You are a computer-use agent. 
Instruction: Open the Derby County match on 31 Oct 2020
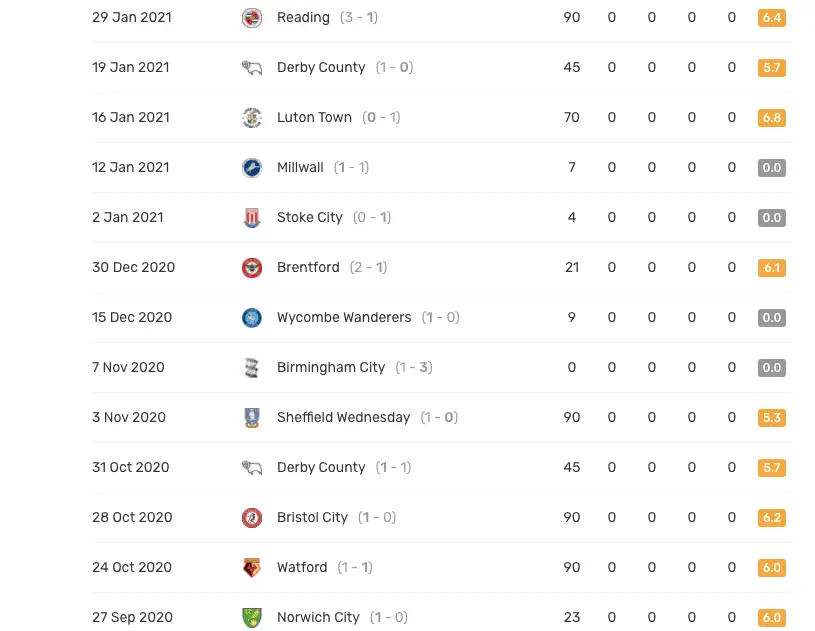point(344,467)
